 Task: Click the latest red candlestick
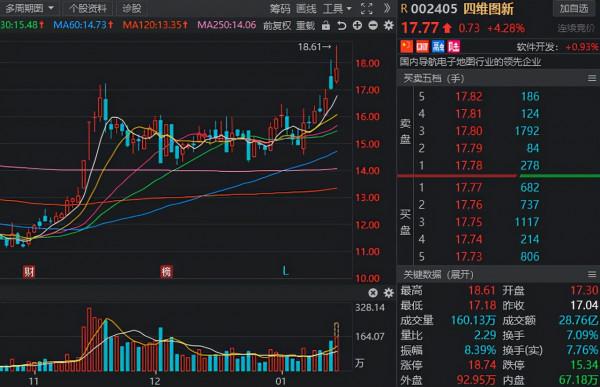pyautogui.click(x=336, y=65)
